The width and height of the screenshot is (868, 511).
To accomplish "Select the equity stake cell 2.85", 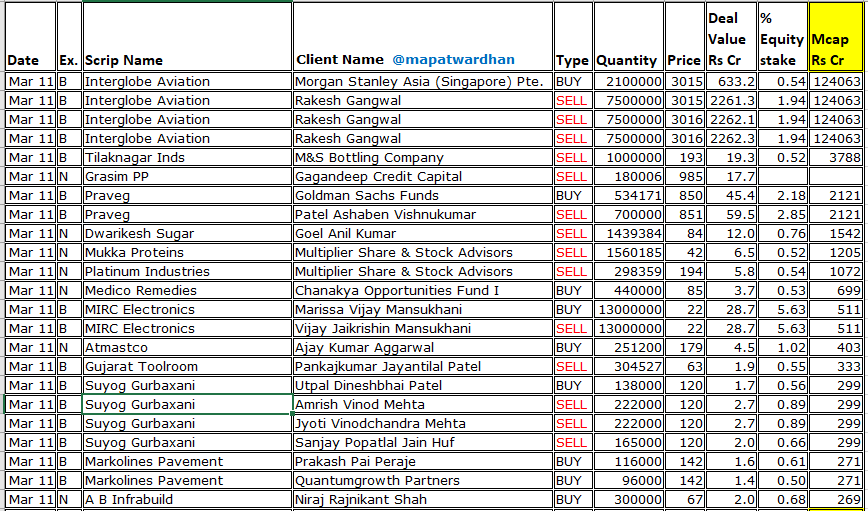I will [x=783, y=214].
